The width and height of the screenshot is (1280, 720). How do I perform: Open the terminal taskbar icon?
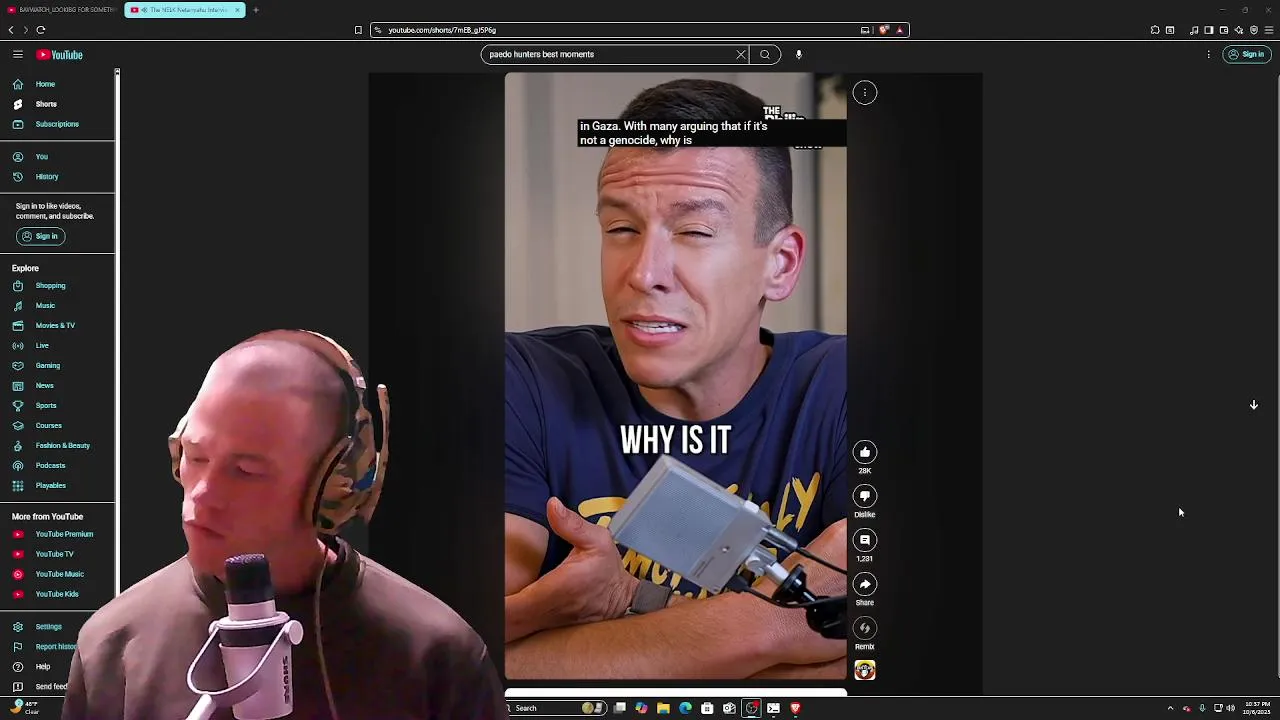point(773,708)
